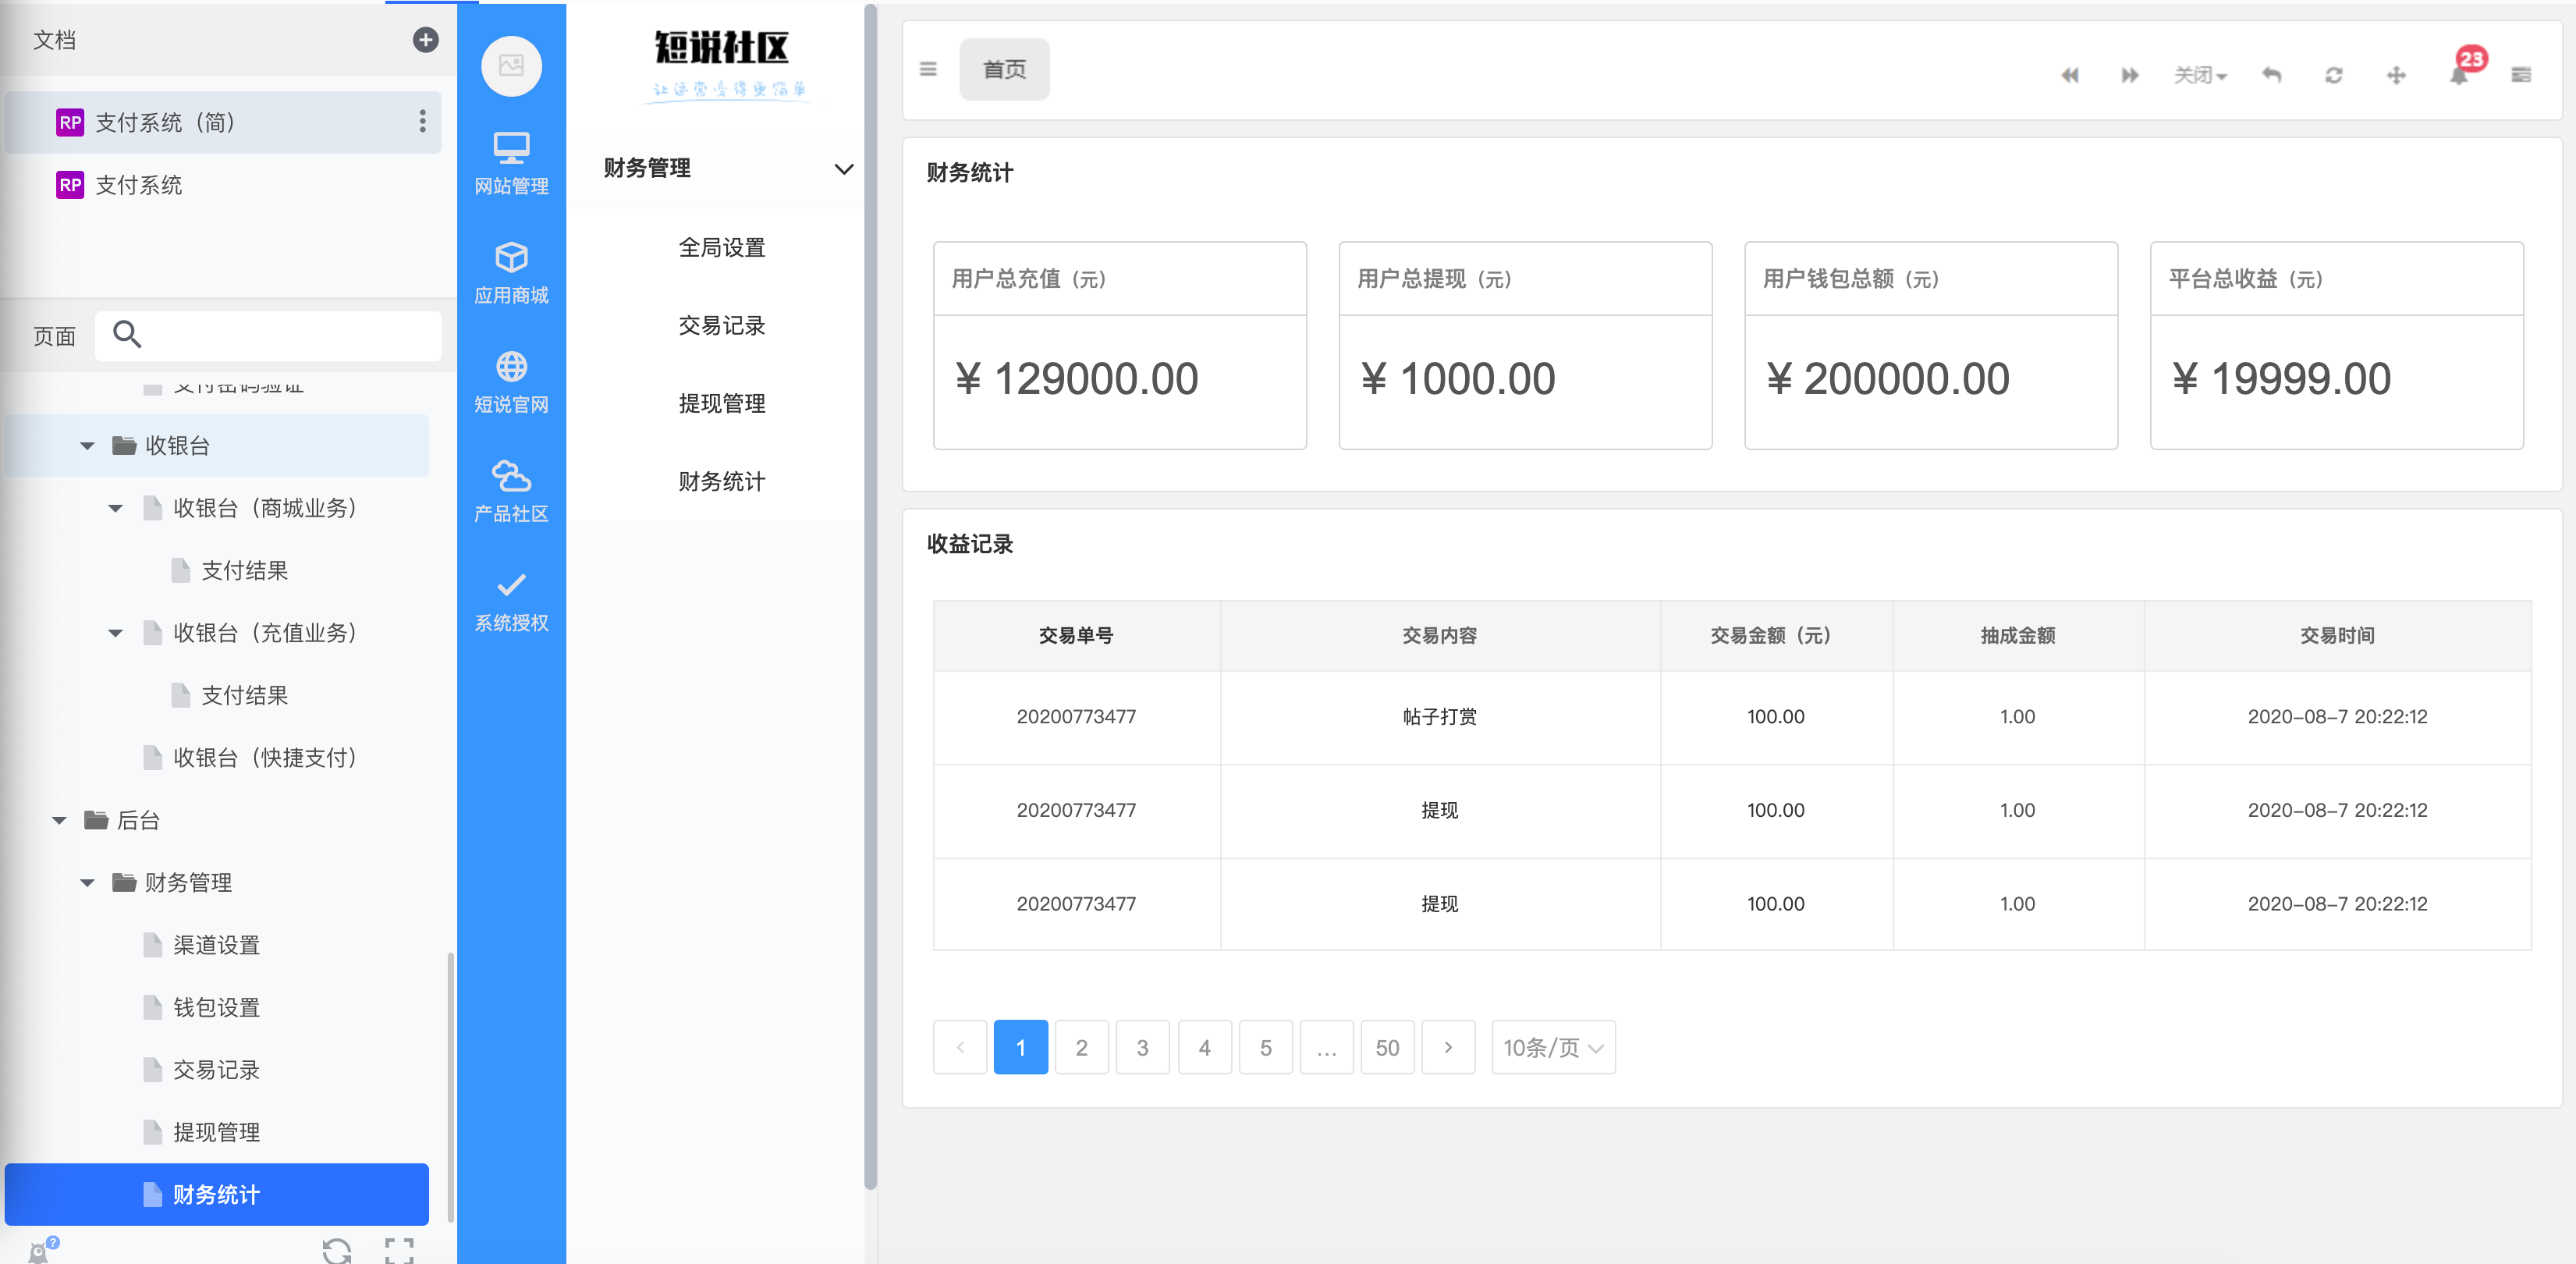
Task: Click the fast-forward double-right arrow icon
Action: tap(2130, 75)
